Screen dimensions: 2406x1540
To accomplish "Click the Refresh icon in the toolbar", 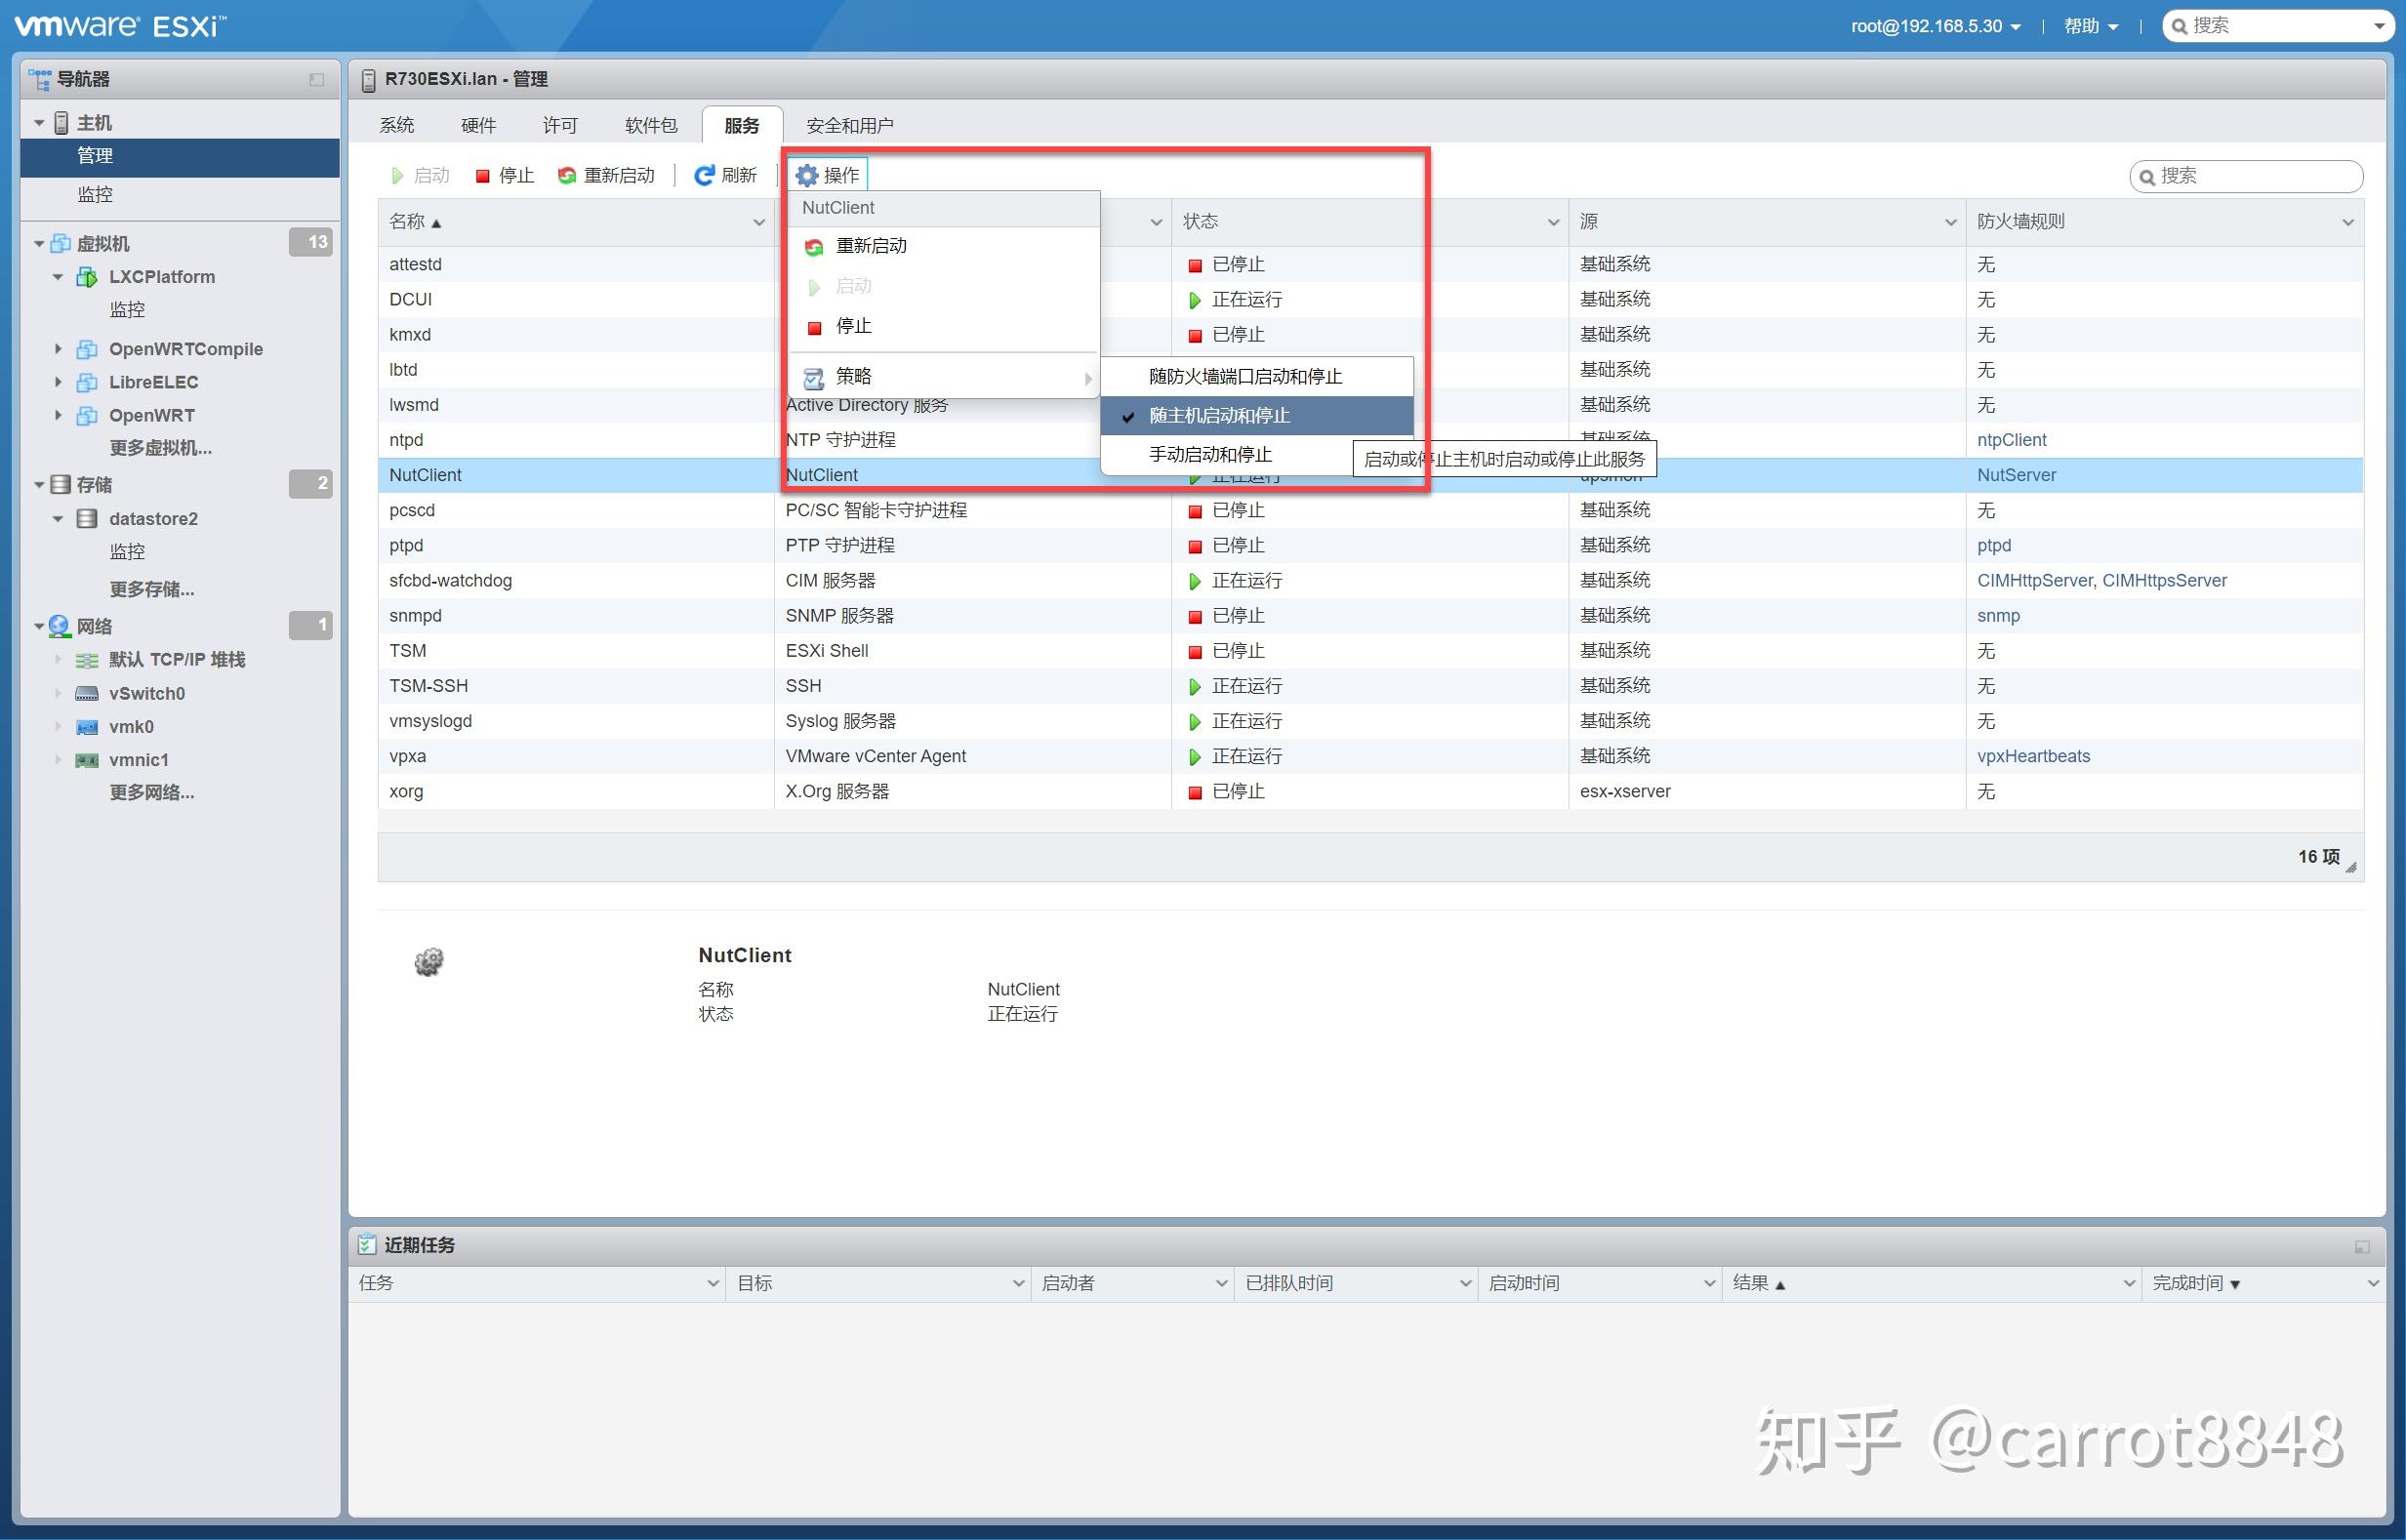I will [704, 176].
